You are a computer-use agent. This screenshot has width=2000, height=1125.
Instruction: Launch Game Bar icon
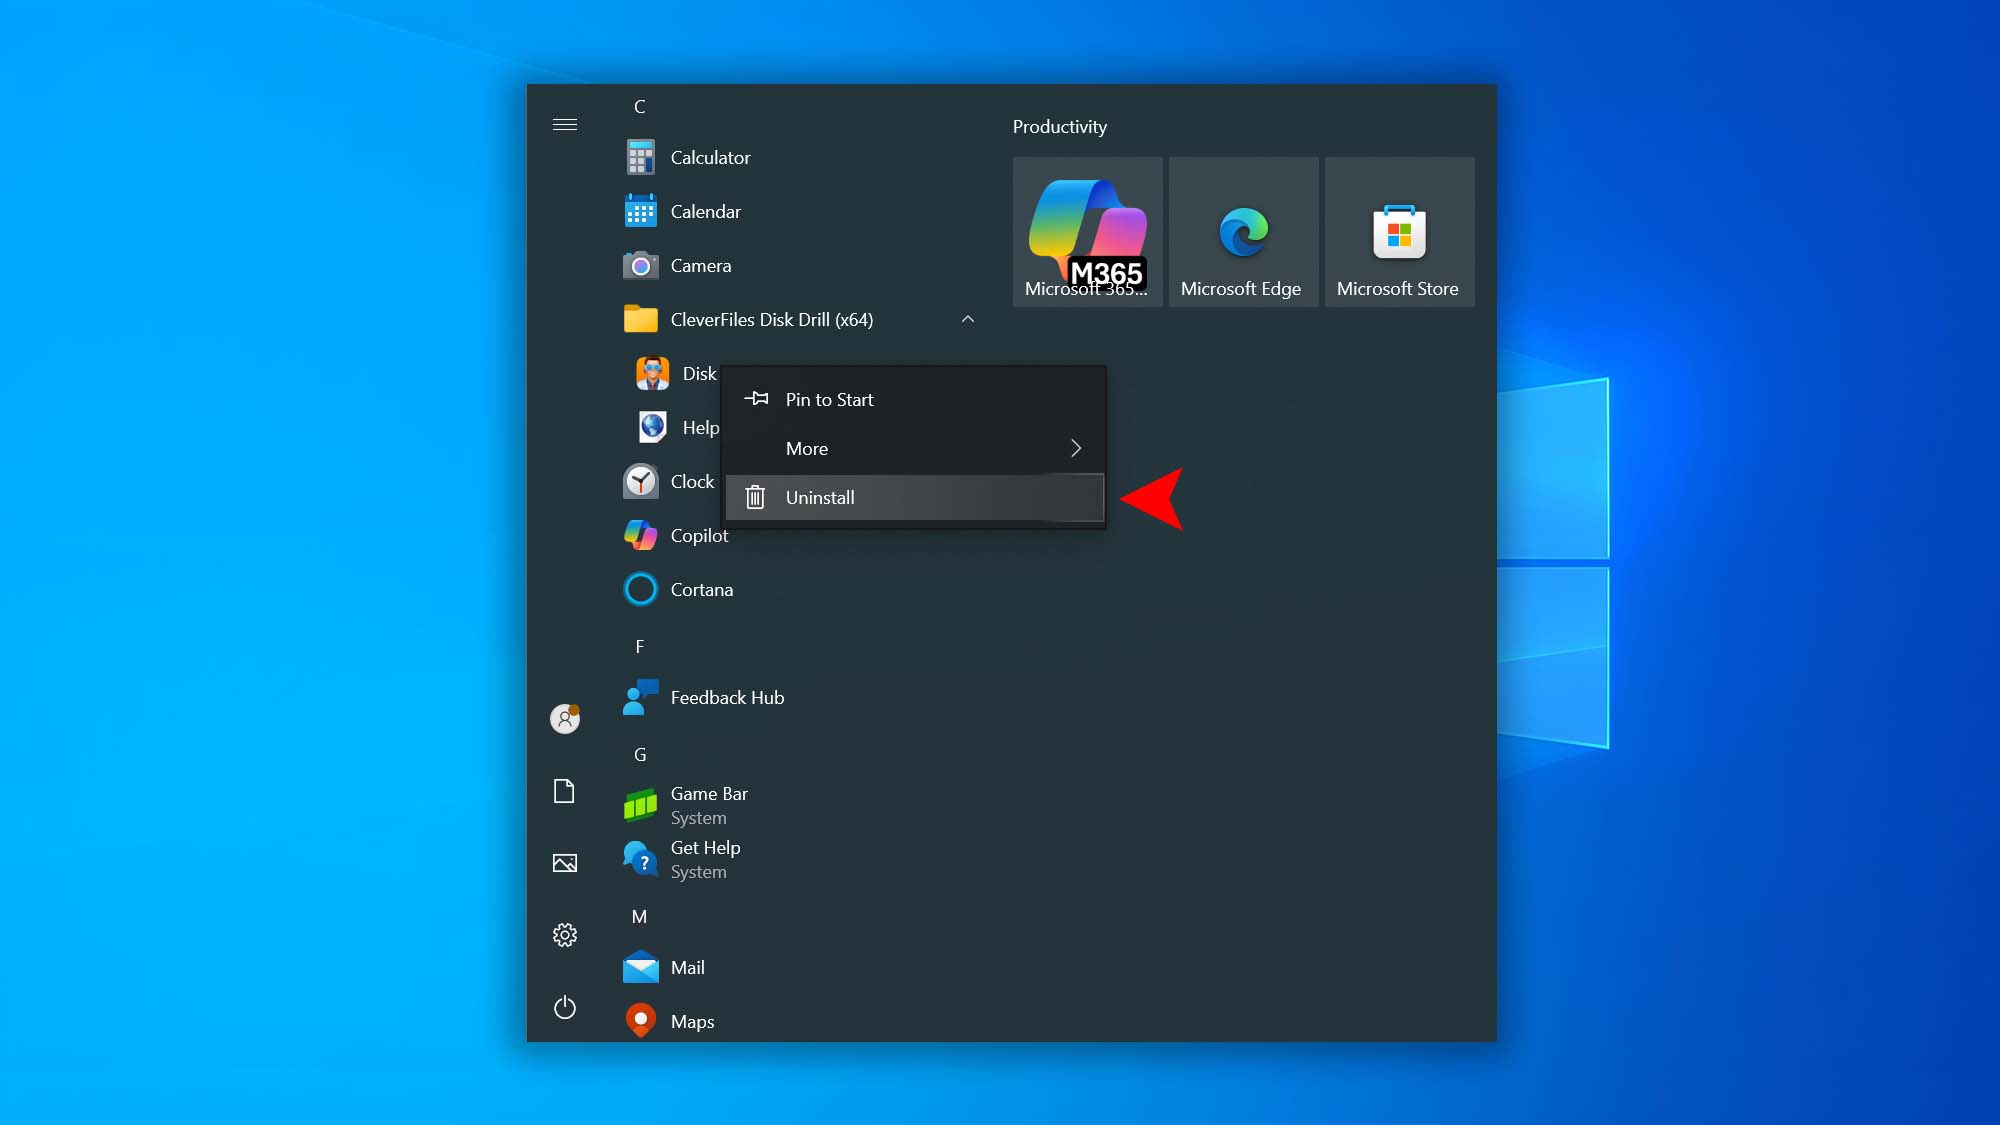point(640,805)
